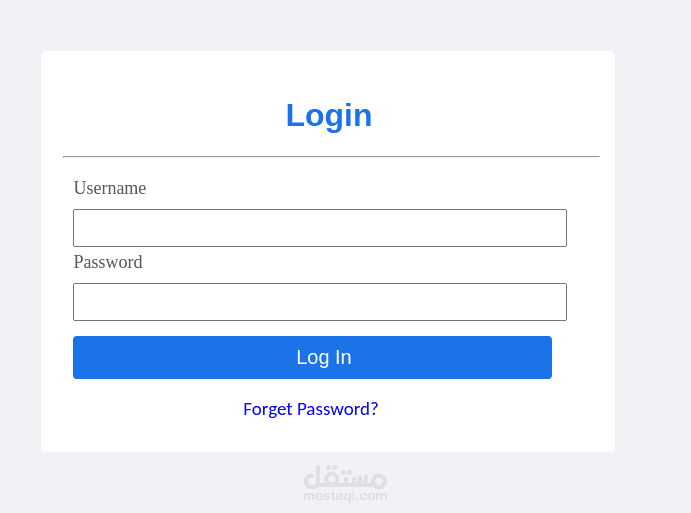
Task: Click the Password label text
Action: coord(108,262)
